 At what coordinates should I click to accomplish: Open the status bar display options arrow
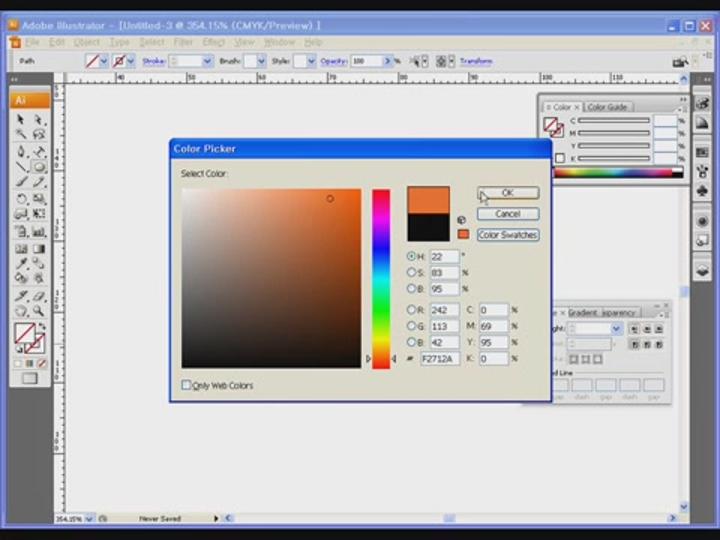(215, 518)
